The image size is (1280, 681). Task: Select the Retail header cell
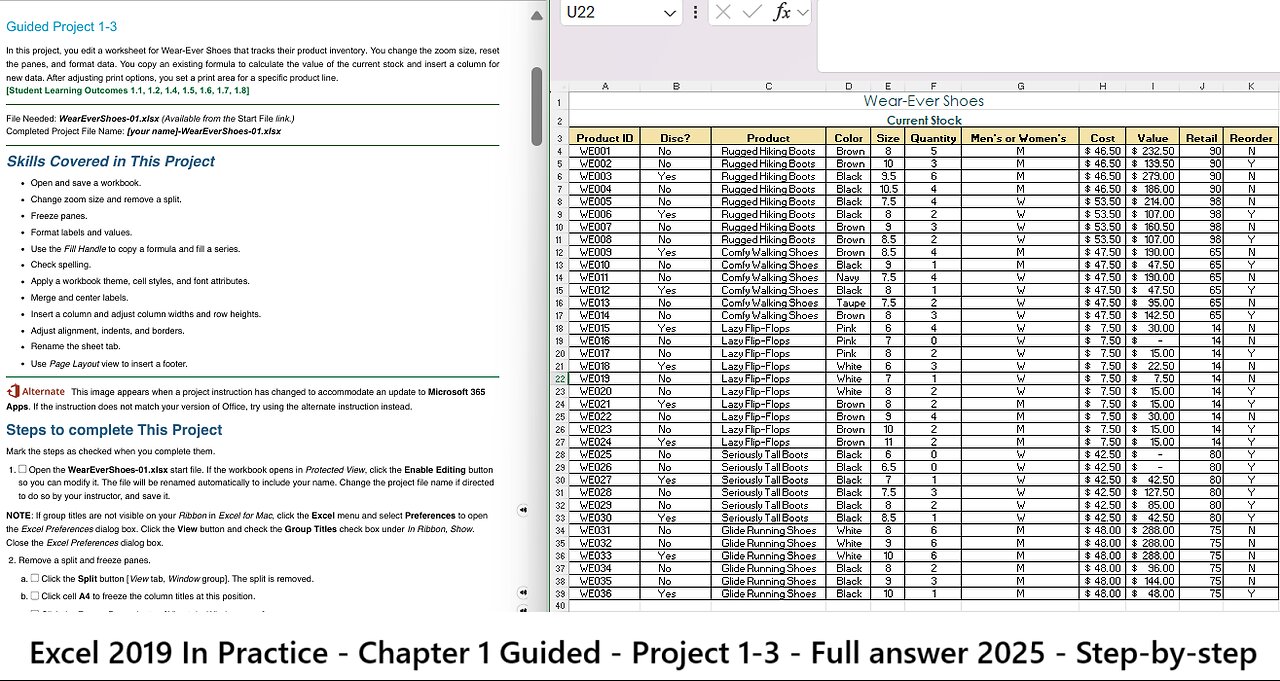point(1202,138)
